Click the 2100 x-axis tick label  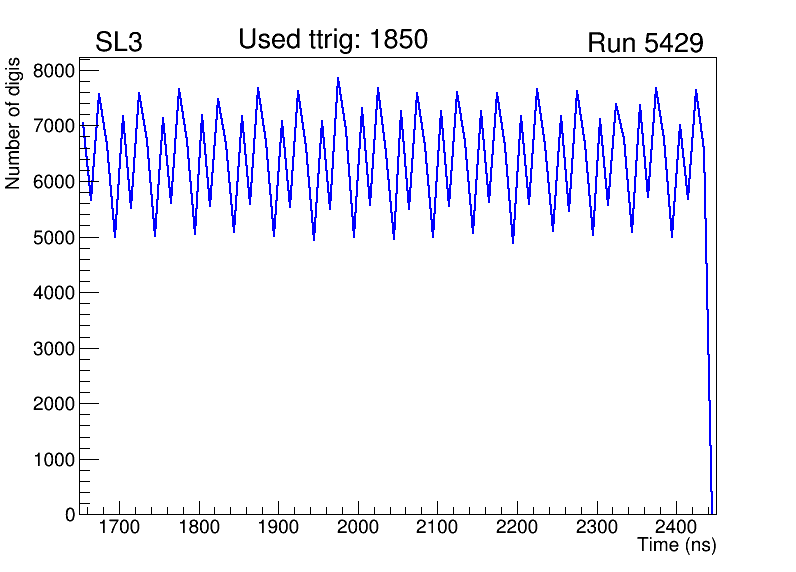tap(438, 527)
